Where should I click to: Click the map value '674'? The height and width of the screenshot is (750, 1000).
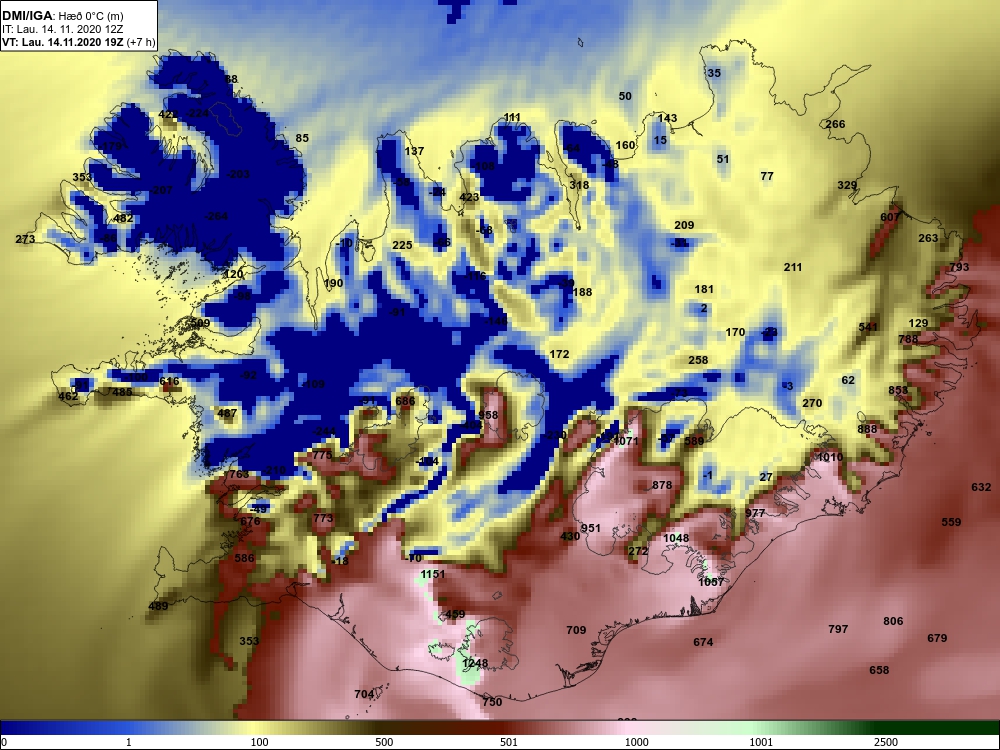pyautogui.click(x=703, y=642)
